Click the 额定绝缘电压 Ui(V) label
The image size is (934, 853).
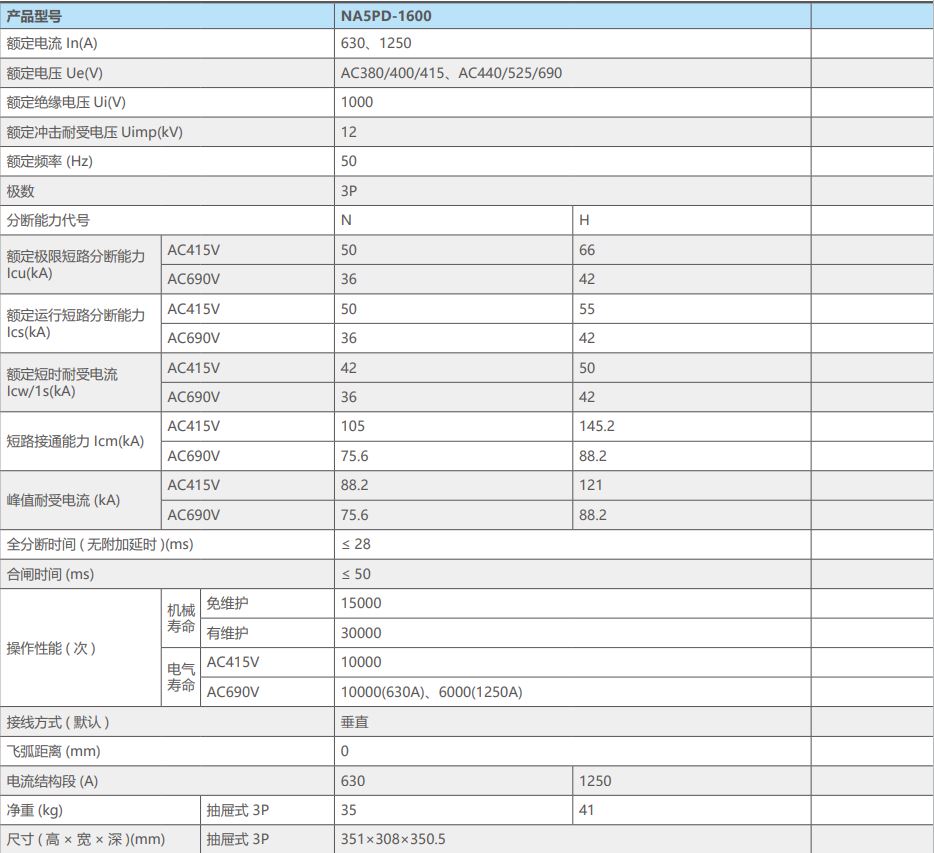66,102
